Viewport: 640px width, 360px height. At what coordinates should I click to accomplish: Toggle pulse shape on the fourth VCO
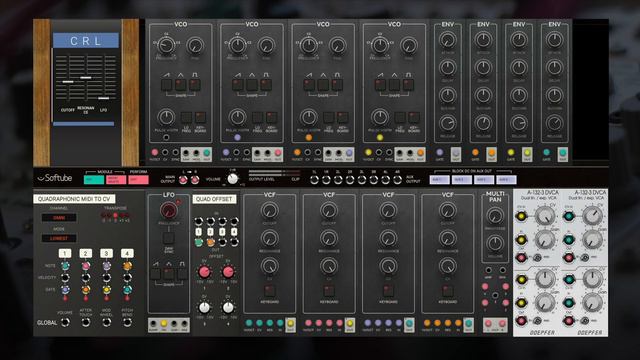[x=409, y=85]
